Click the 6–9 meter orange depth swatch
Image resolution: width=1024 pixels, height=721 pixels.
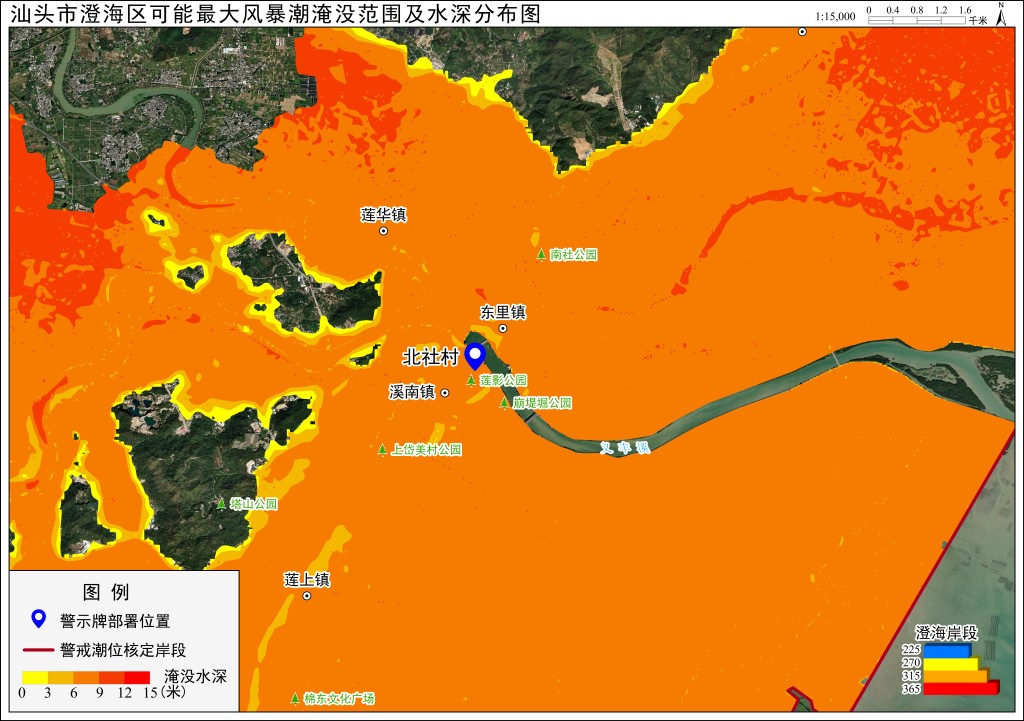pyautogui.click(x=86, y=678)
